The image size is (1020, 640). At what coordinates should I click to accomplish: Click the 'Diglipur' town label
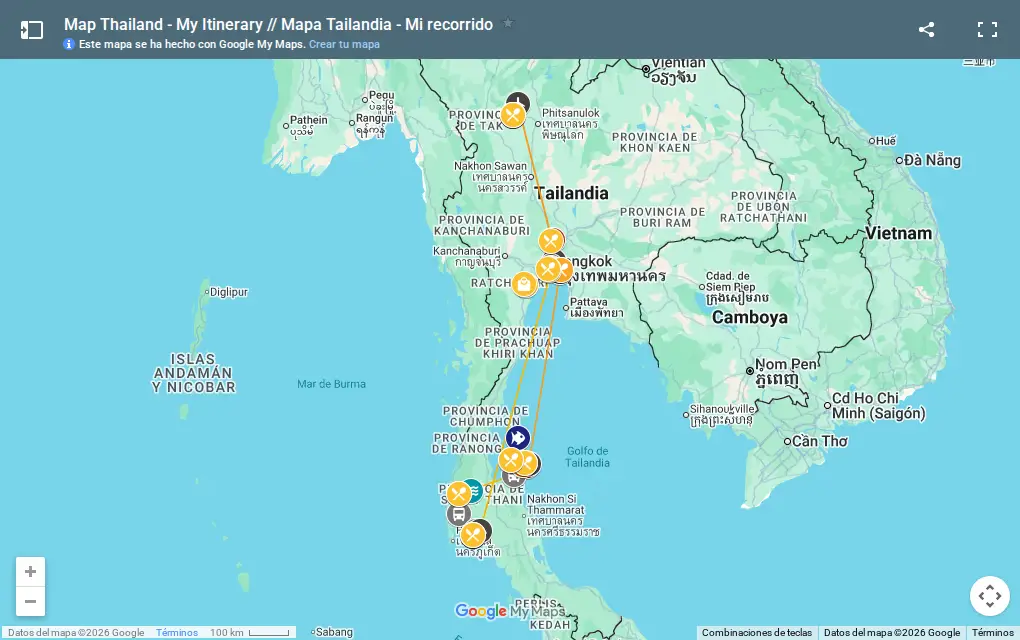[228, 292]
